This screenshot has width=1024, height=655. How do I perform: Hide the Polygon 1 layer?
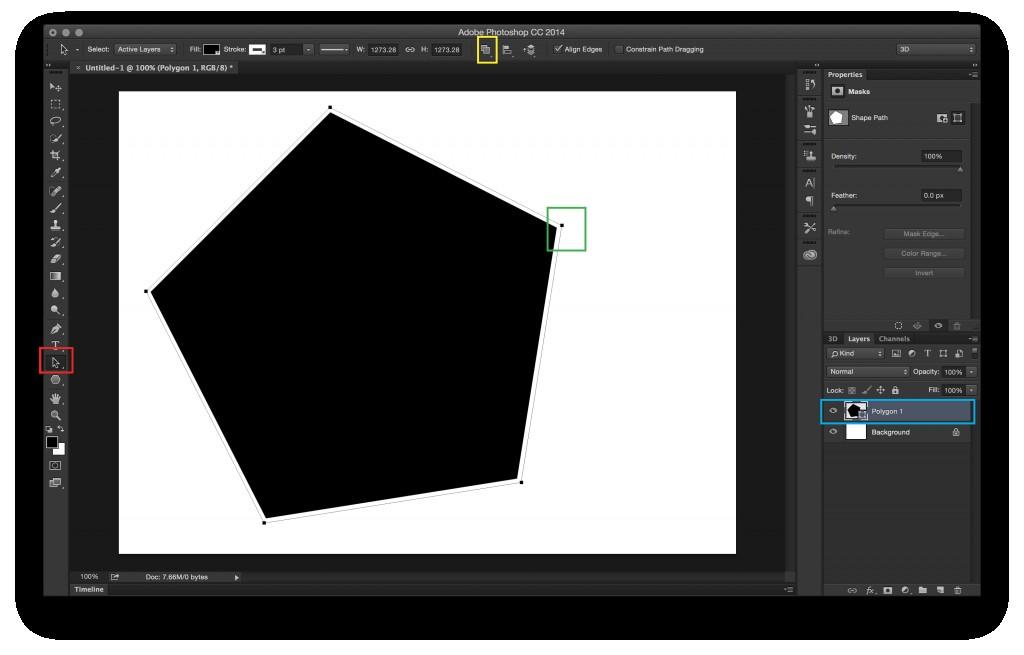pos(834,410)
